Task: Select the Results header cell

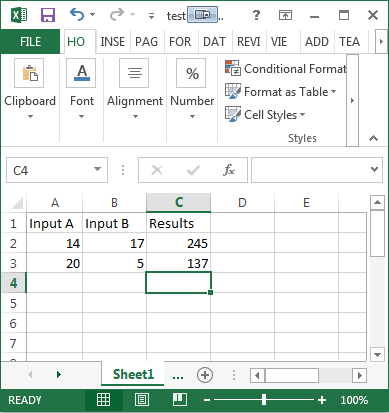Action: [178, 223]
